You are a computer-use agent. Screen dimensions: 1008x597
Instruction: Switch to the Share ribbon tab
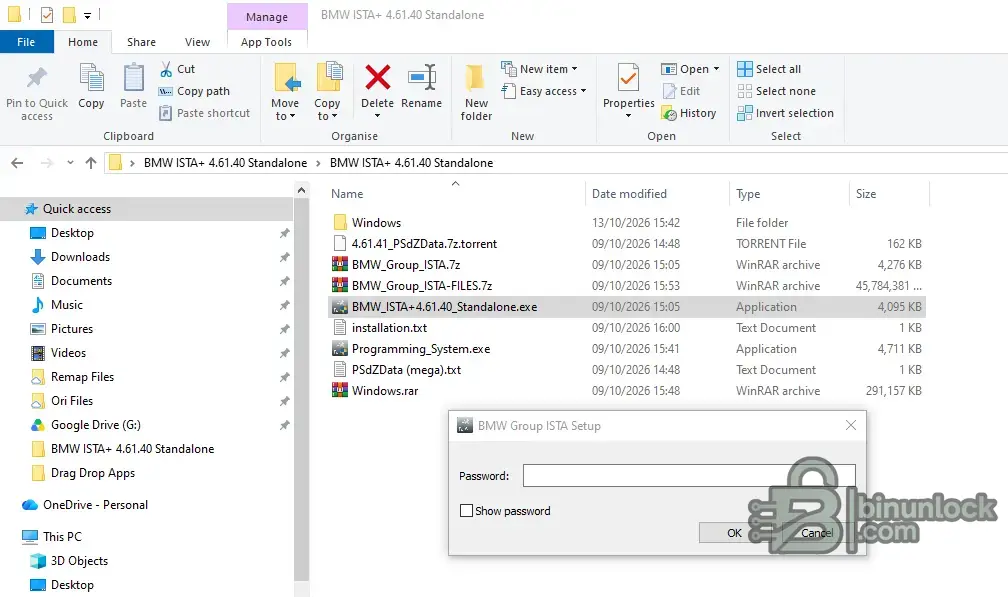(x=141, y=42)
